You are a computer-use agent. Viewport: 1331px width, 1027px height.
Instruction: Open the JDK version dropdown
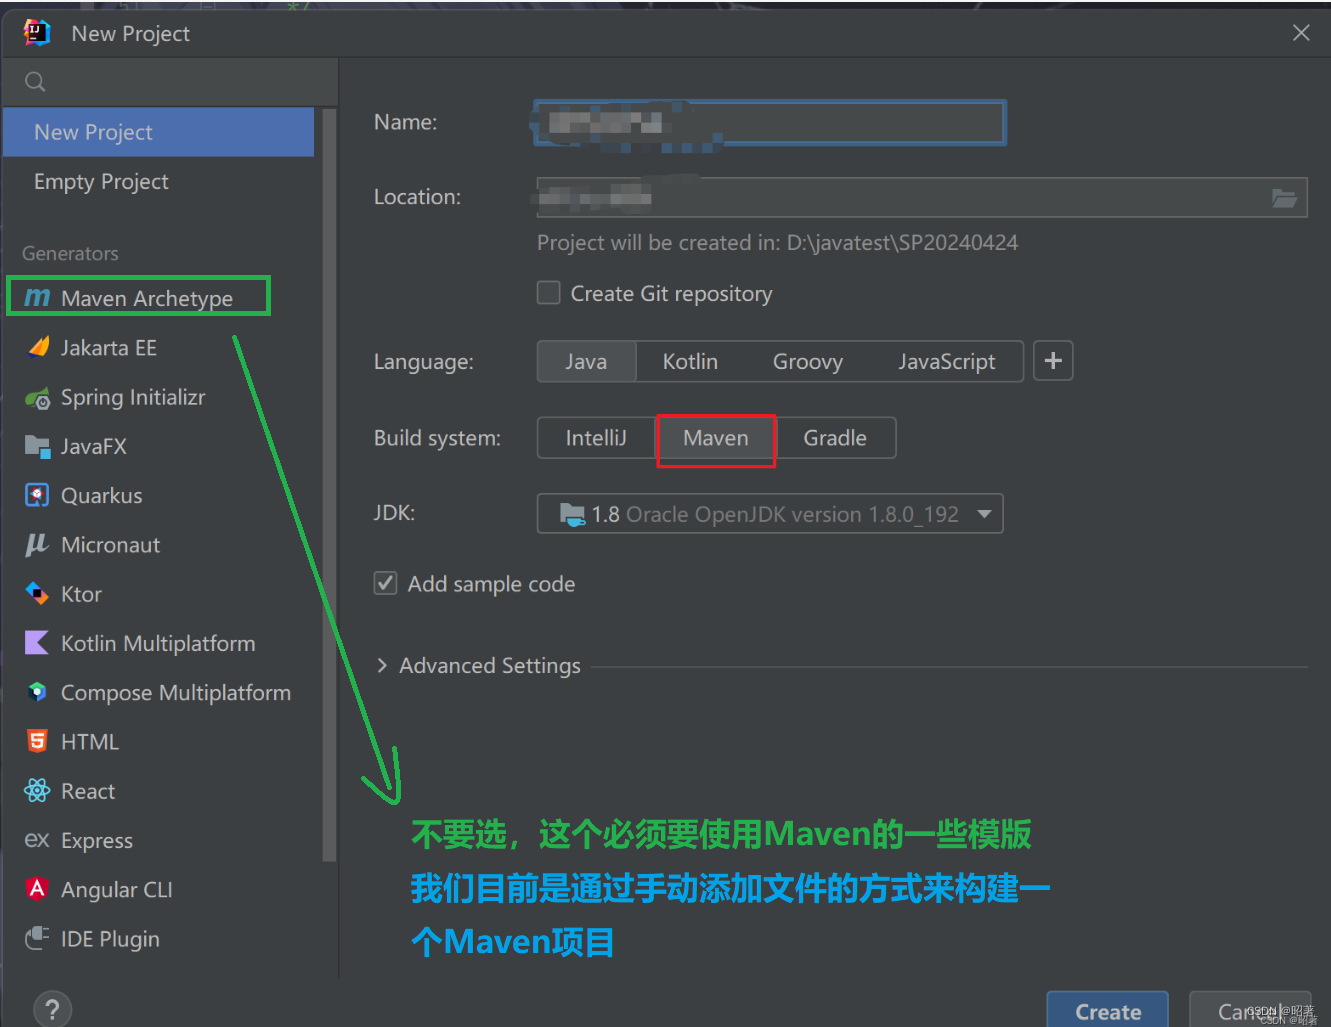(x=770, y=514)
